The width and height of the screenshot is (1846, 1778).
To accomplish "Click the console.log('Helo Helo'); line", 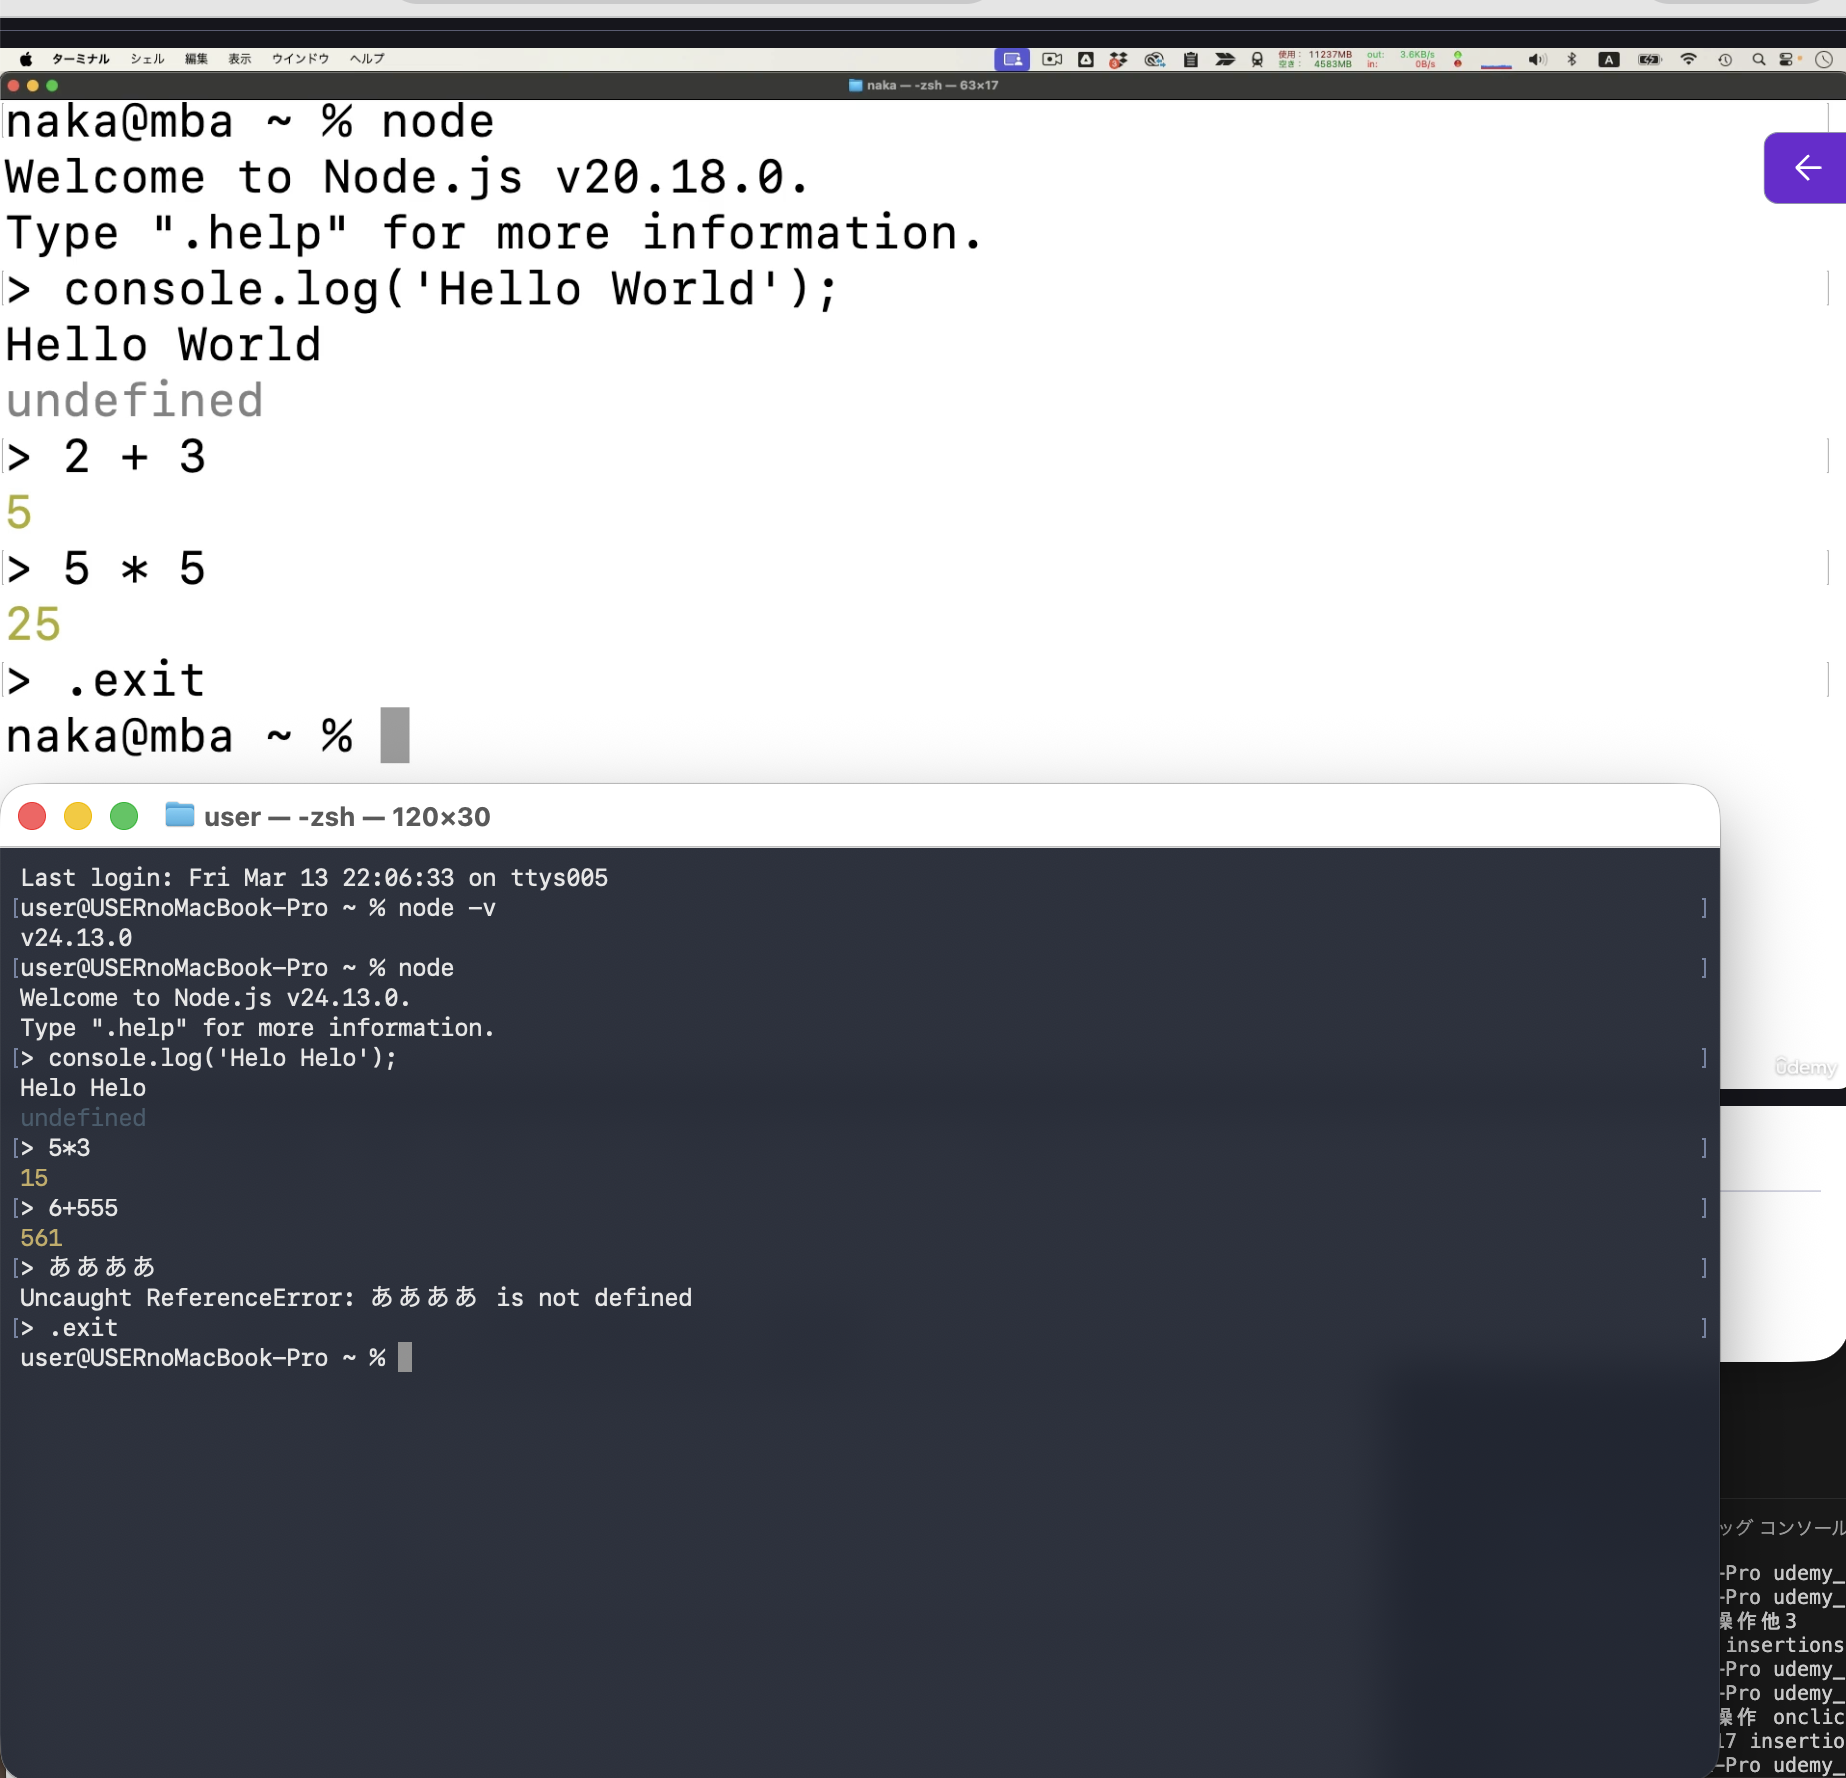I will (208, 1058).
